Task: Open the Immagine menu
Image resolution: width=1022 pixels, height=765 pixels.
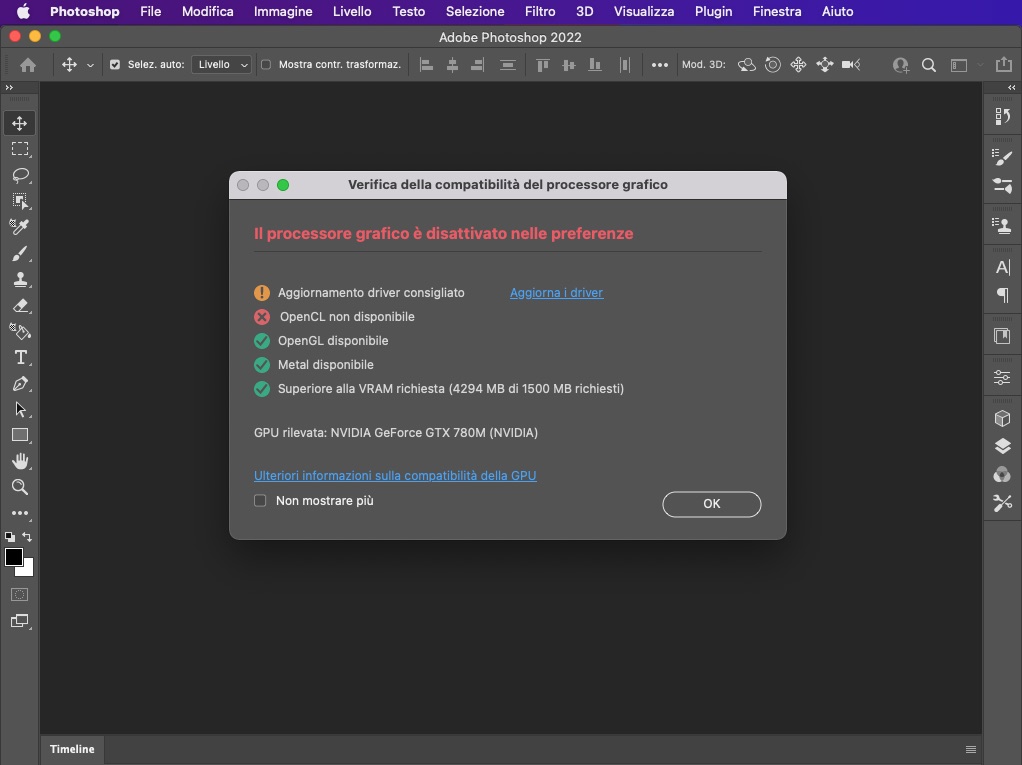Action: (x=283, y=12)
